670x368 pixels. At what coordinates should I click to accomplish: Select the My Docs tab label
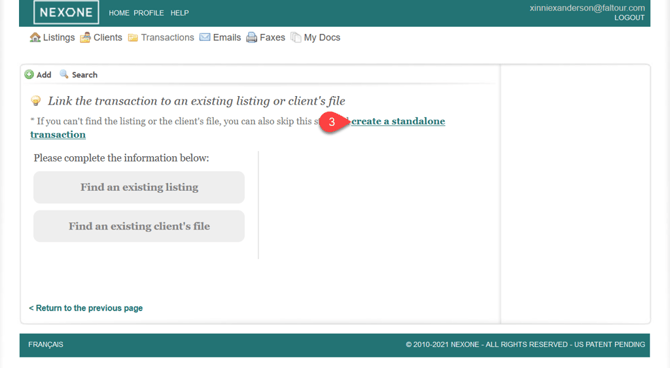pos(322,38)
